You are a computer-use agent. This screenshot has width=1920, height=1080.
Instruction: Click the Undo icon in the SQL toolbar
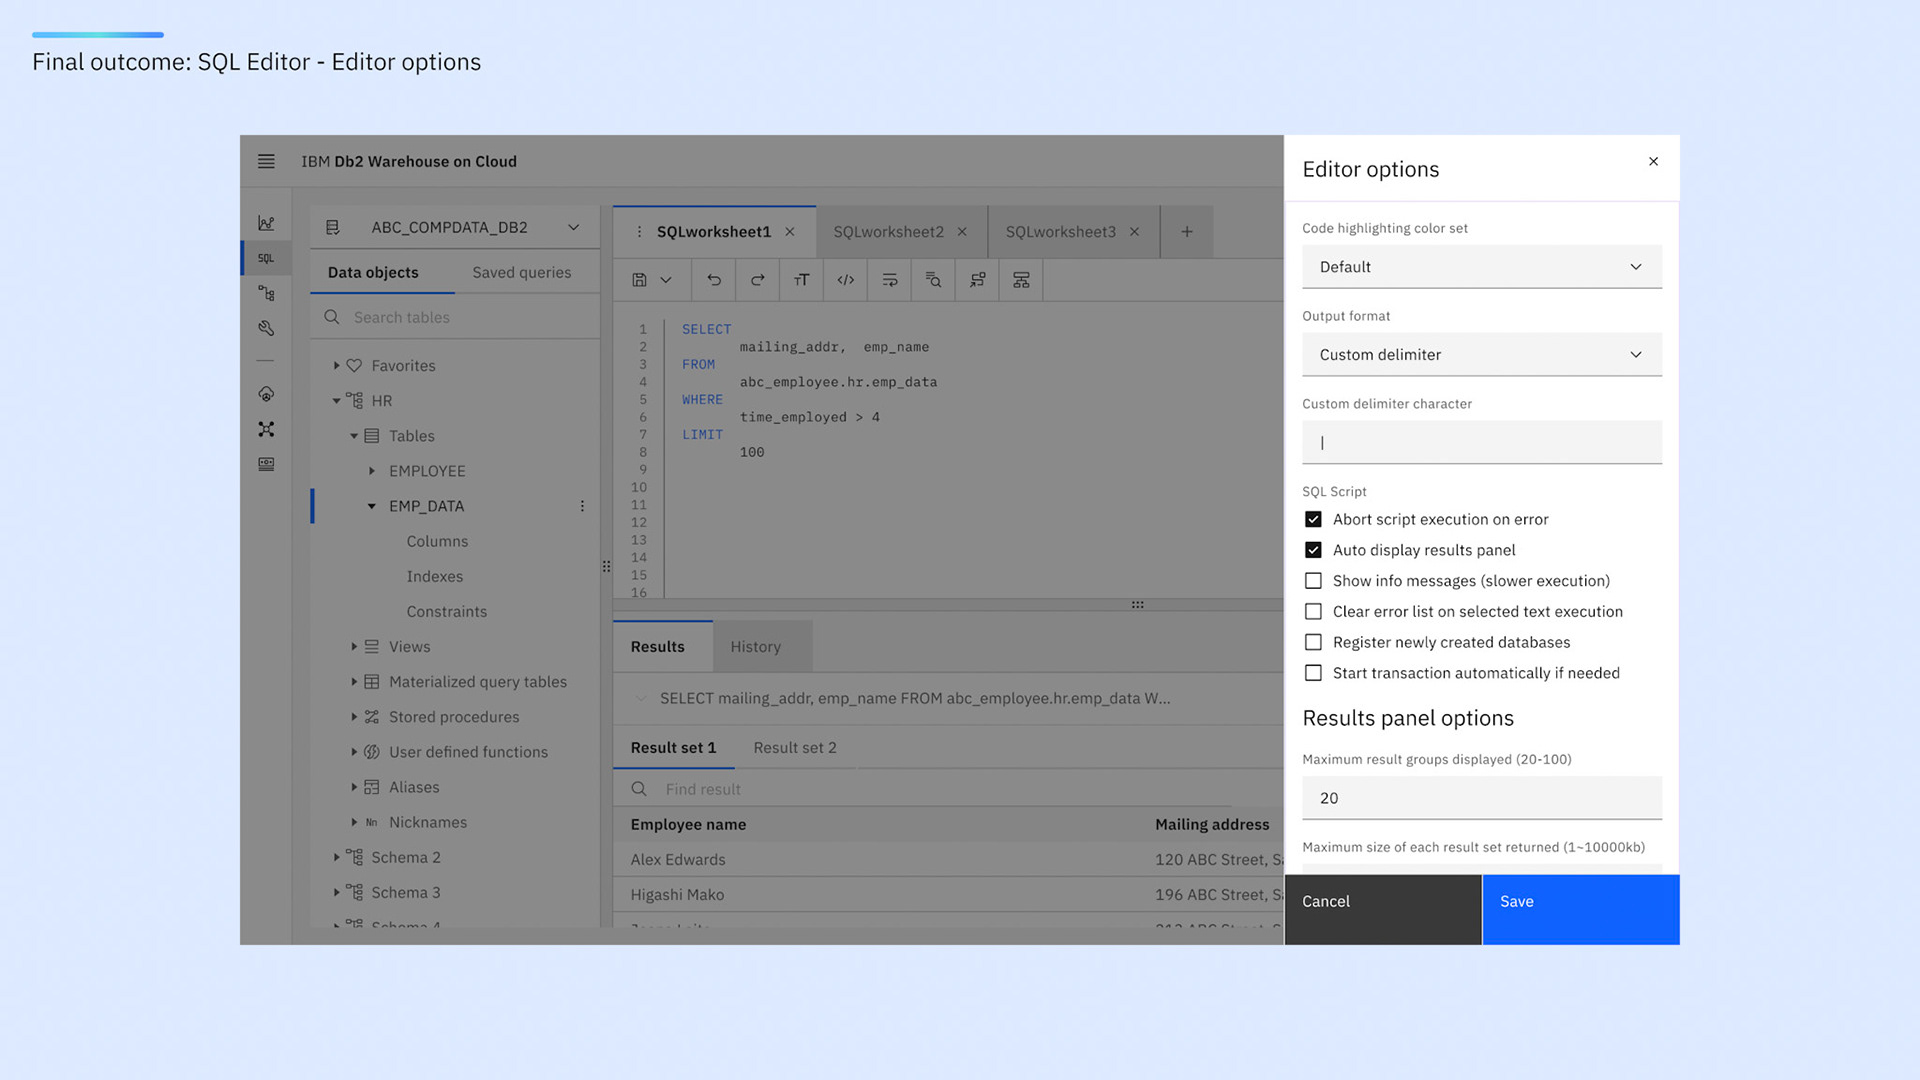pyautogui.click(x=713, y=280)
